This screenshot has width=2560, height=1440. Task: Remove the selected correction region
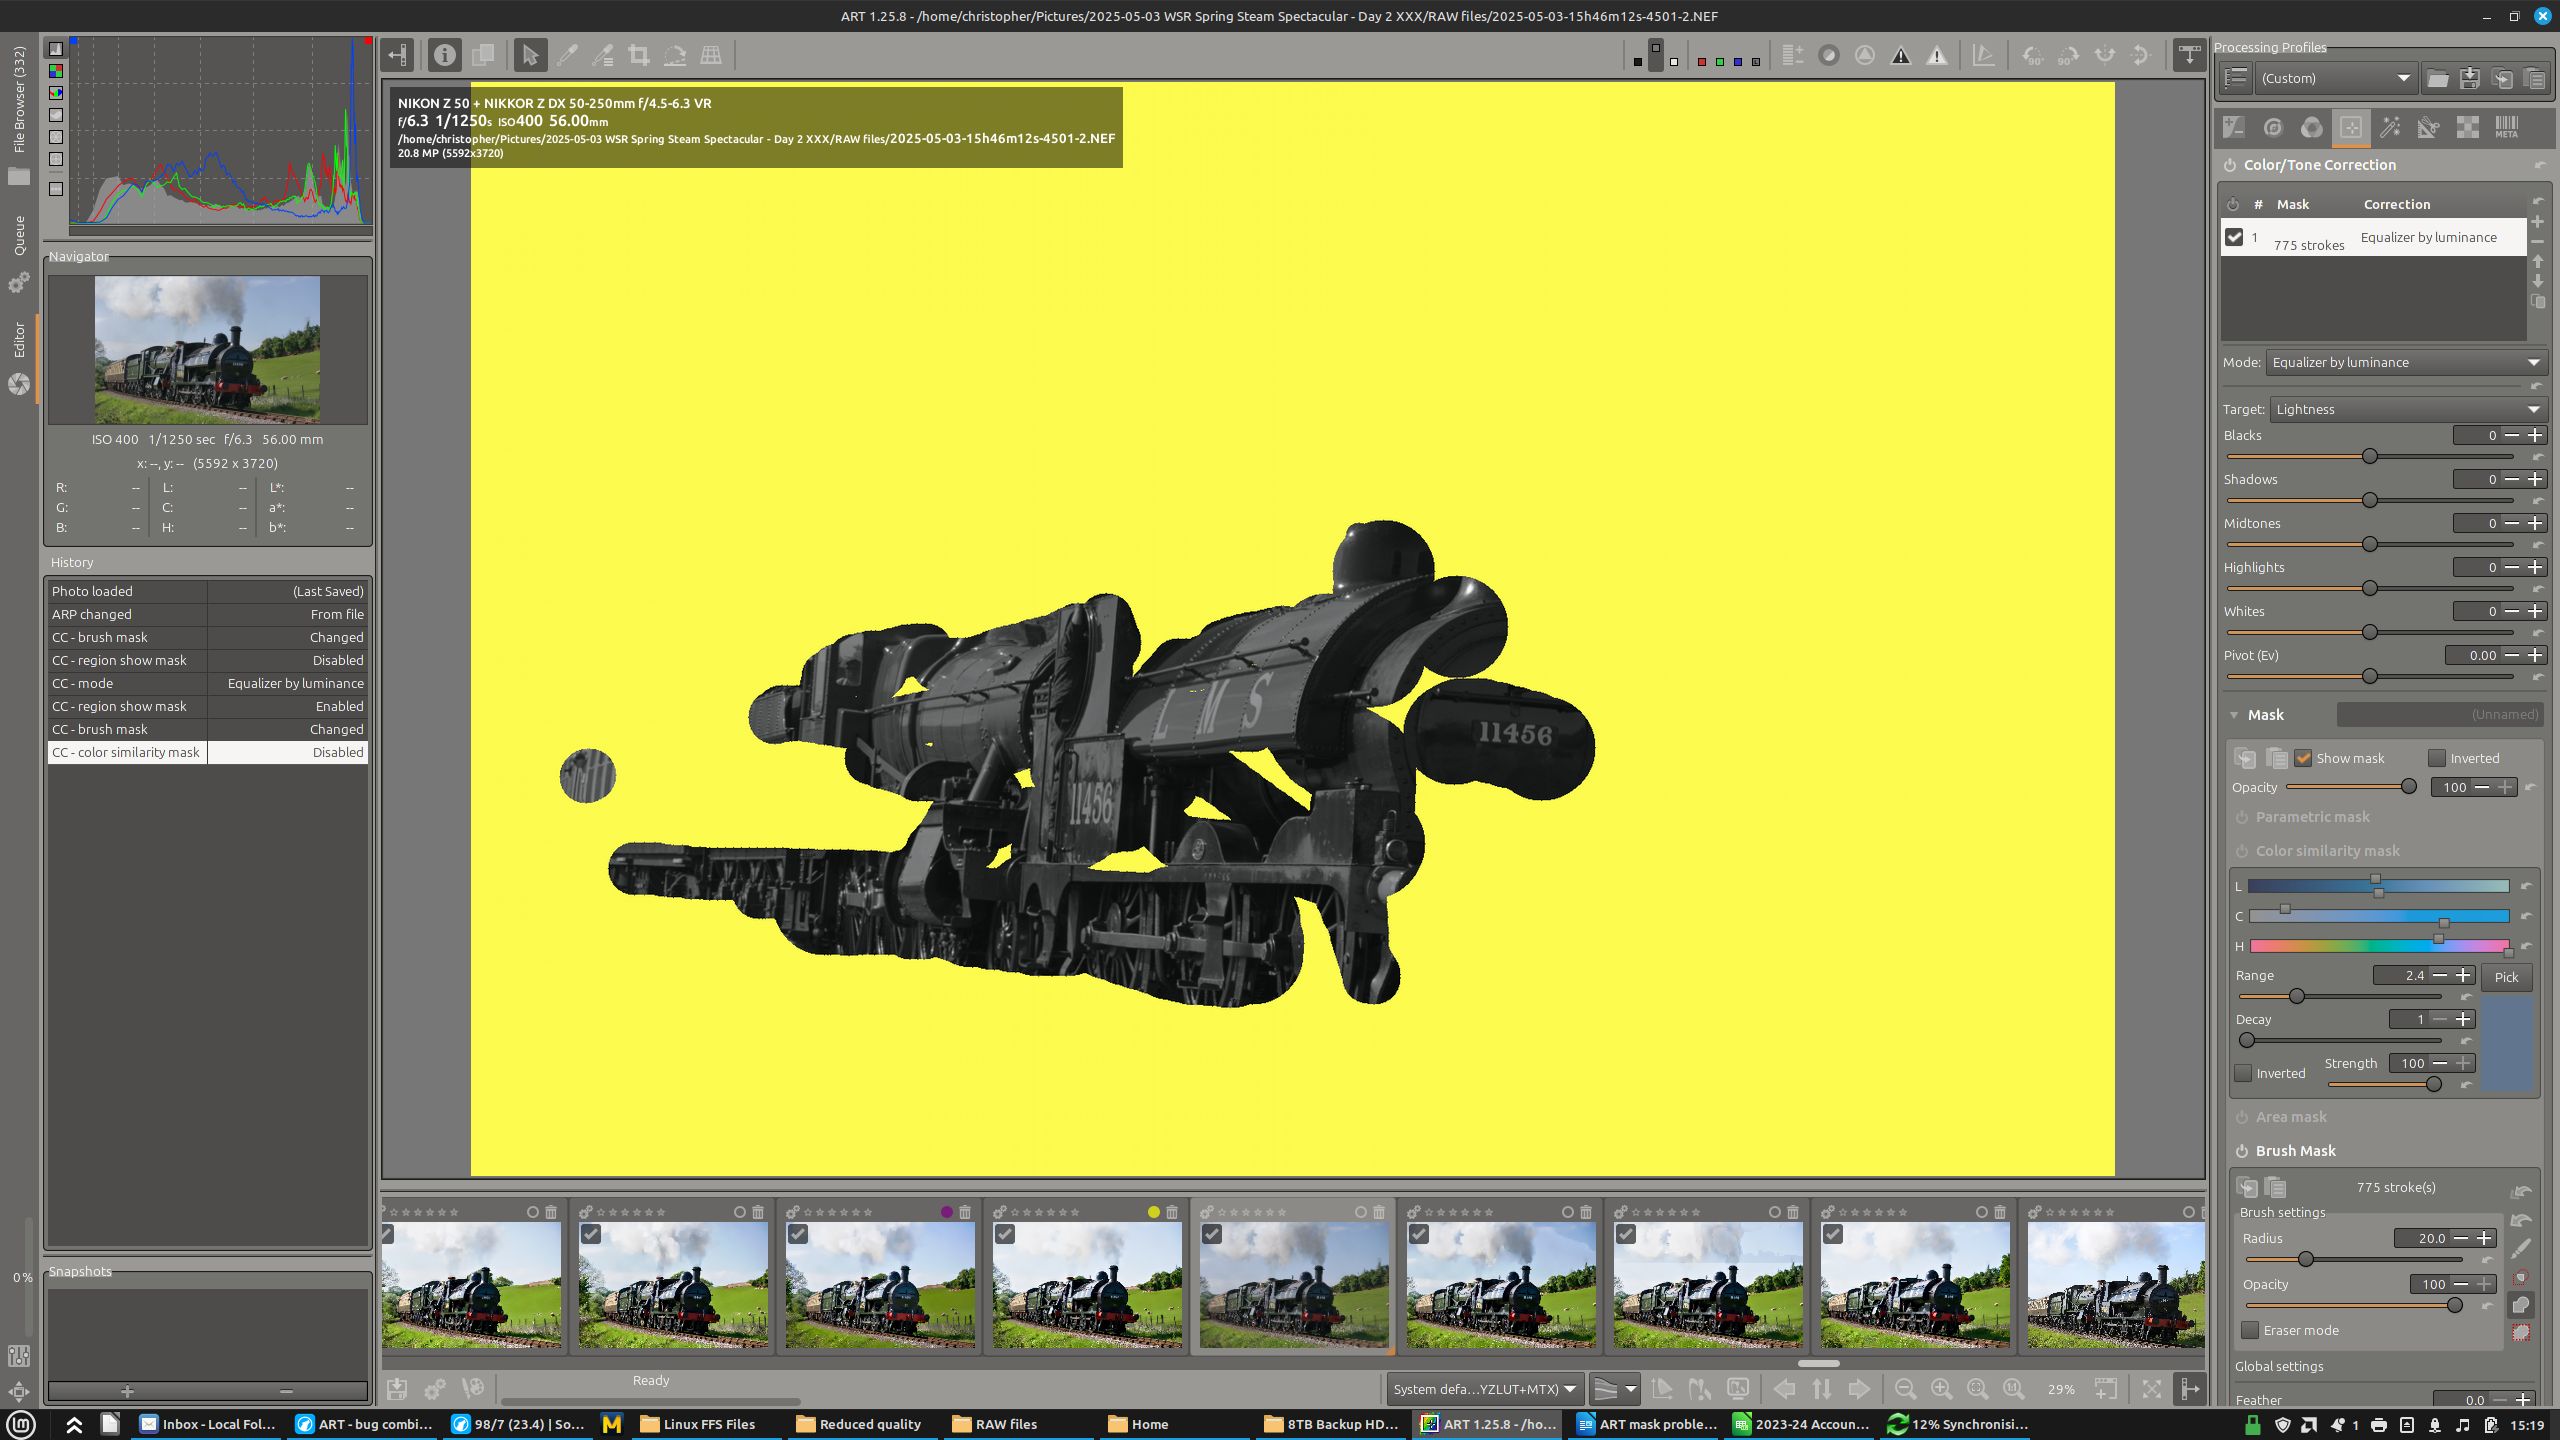[2537, 242]
